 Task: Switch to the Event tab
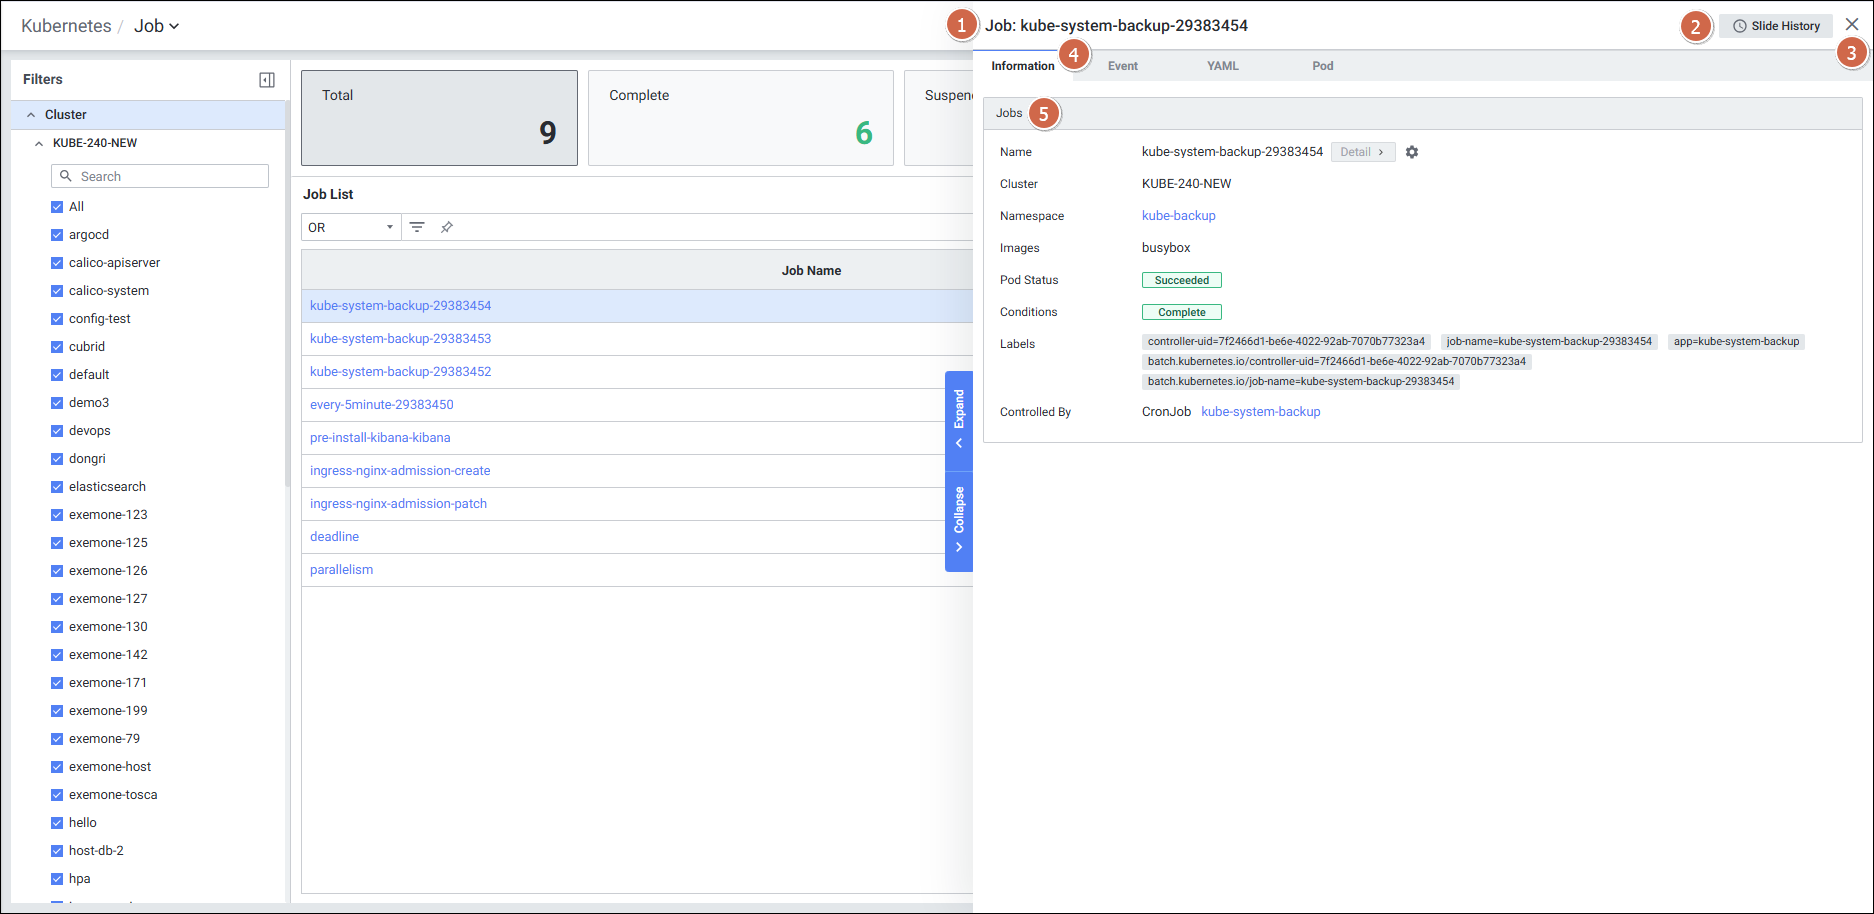pyautogui.click(x=1122, y=66)
